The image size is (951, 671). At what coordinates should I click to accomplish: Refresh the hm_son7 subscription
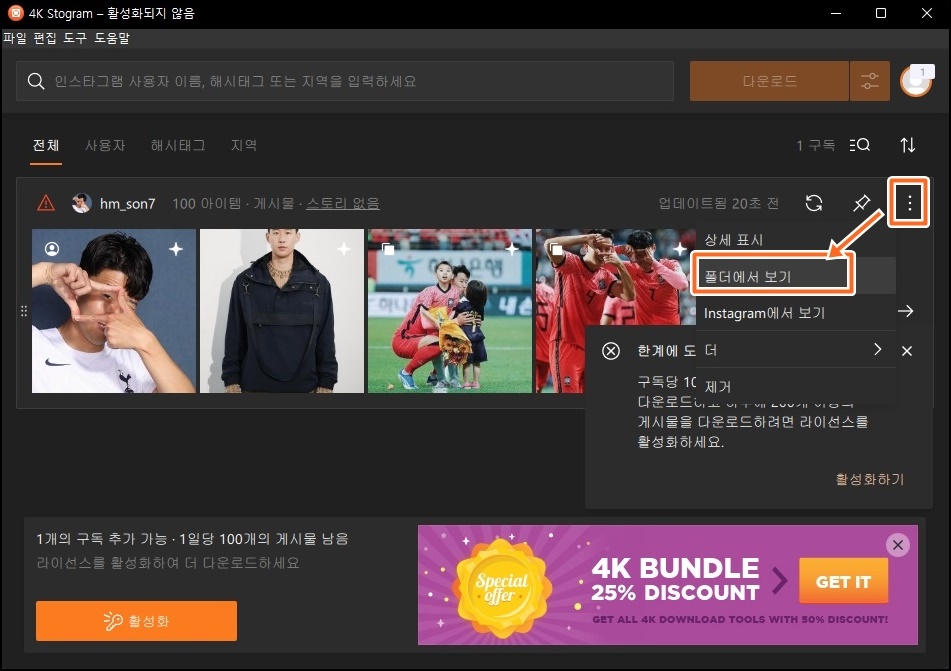pyautogui.click(x=814, y=203)
